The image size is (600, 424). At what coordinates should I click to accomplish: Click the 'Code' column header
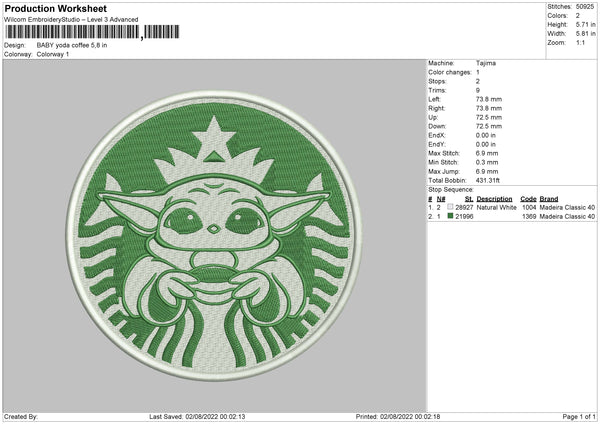point(528,199)
